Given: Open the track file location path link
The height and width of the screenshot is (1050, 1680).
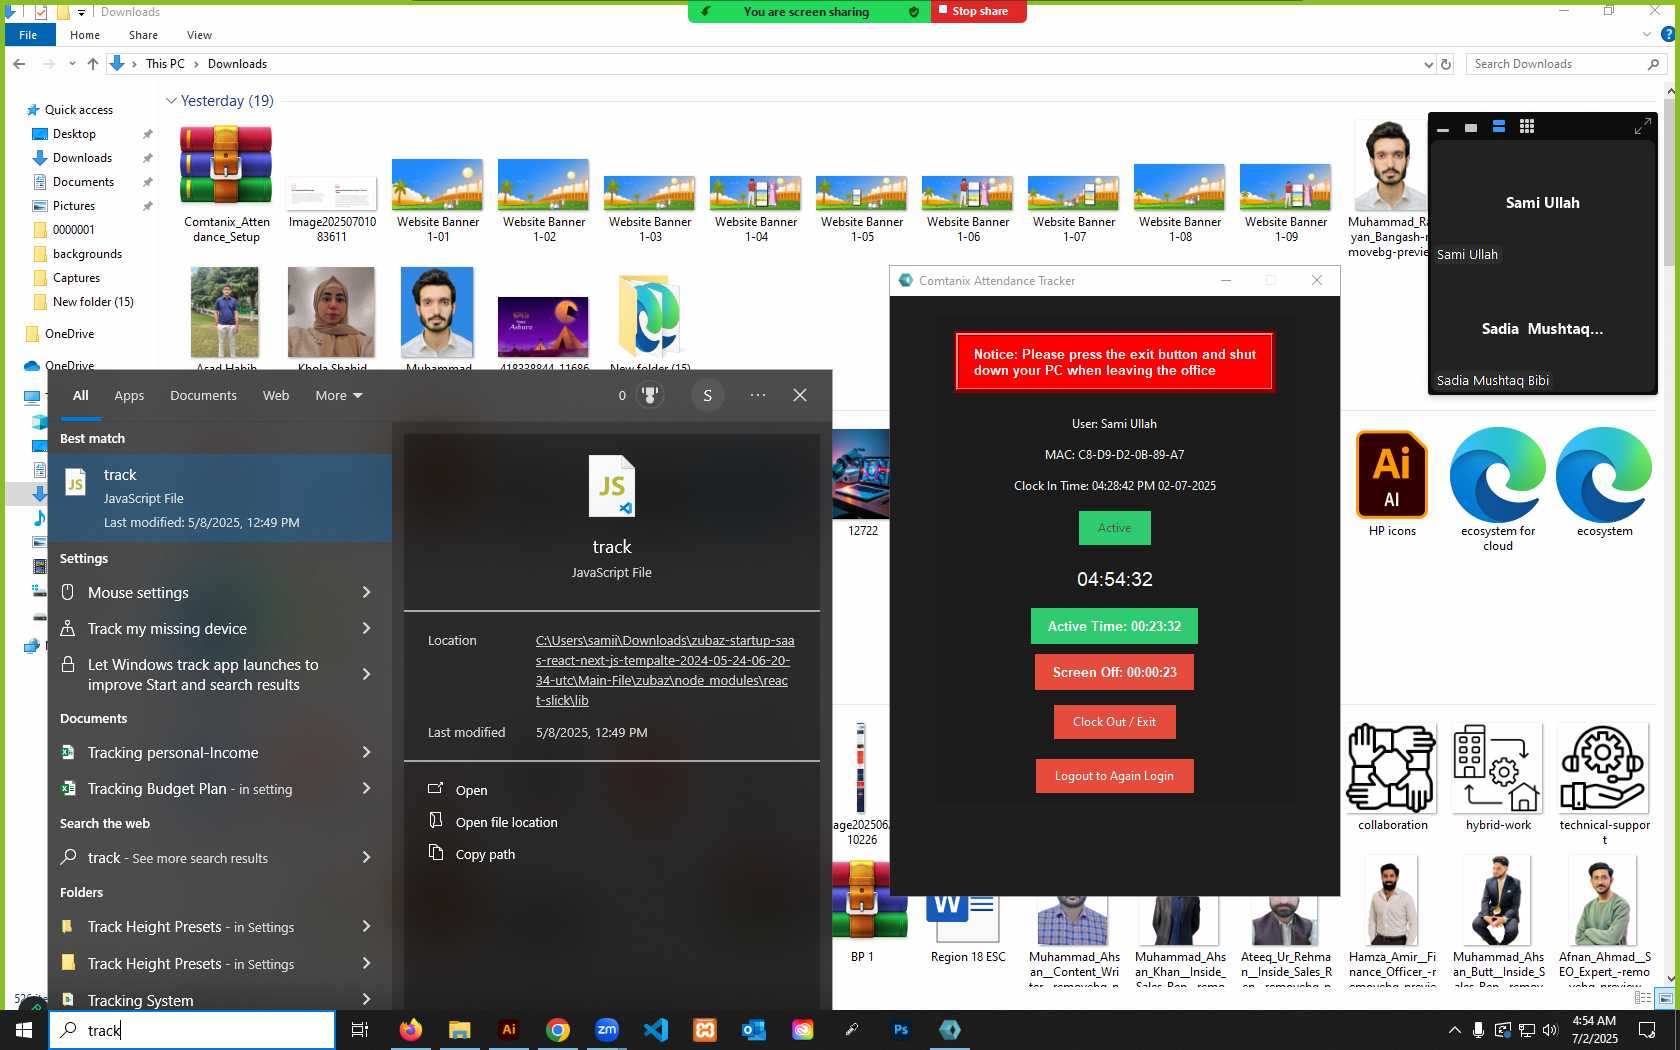Looking at the screenshot, I should coord(665,671).
